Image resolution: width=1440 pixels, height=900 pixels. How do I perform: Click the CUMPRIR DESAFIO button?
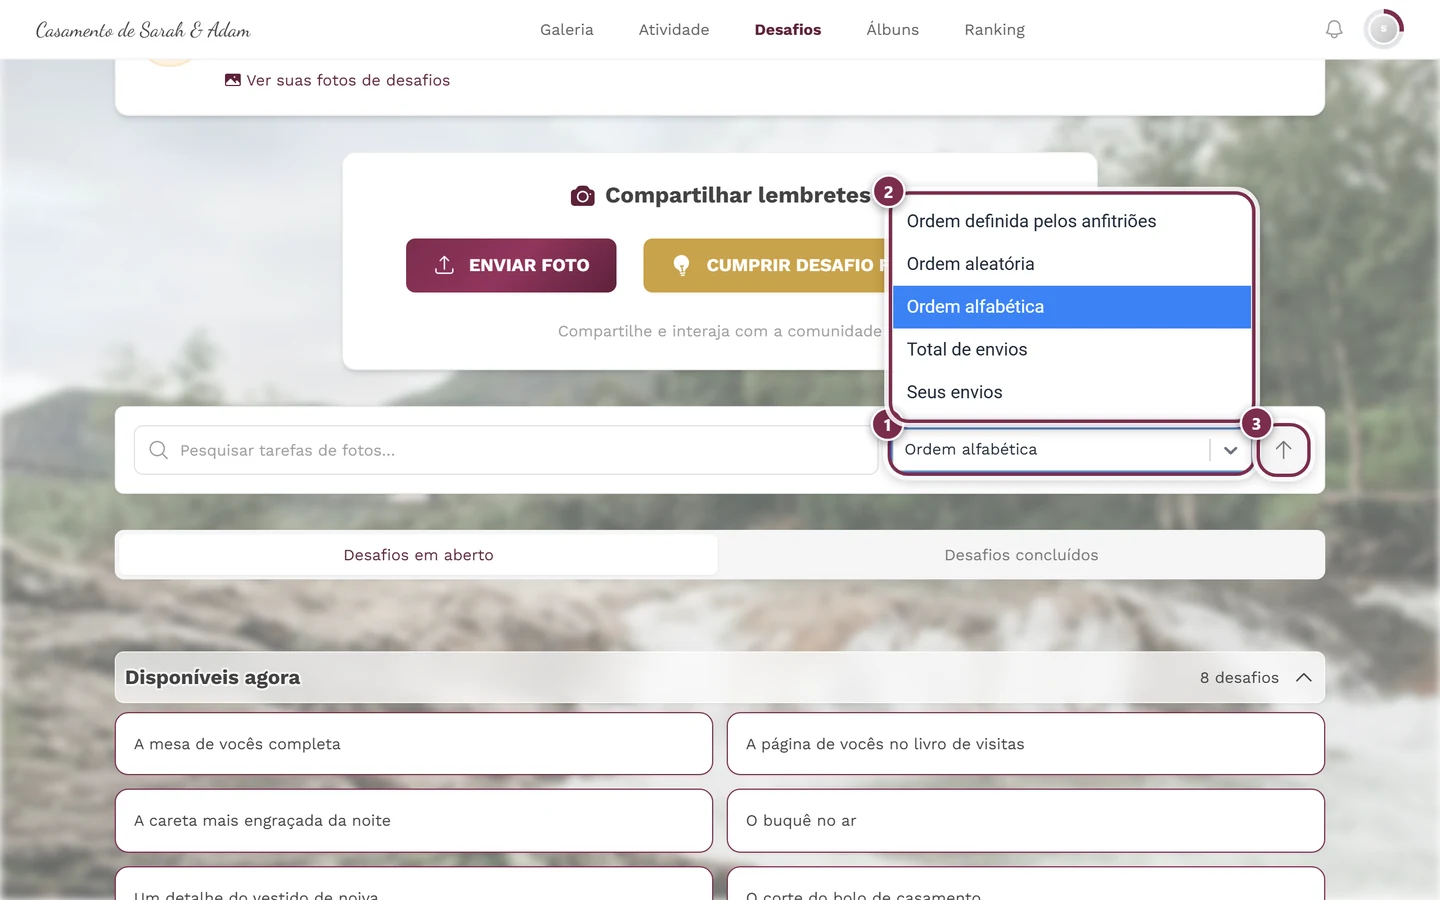[766, 265]
